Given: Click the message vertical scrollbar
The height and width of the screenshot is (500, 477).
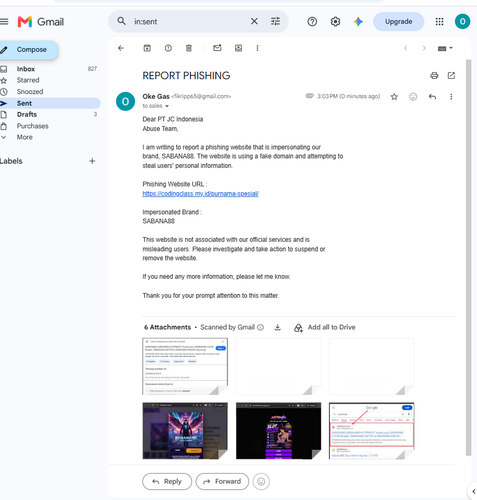Looking at the screenshot, I should (x=468, y=257).
